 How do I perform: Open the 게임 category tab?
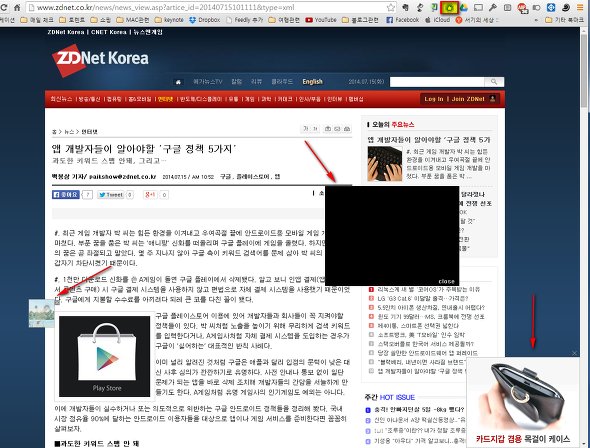click(249, 99)
